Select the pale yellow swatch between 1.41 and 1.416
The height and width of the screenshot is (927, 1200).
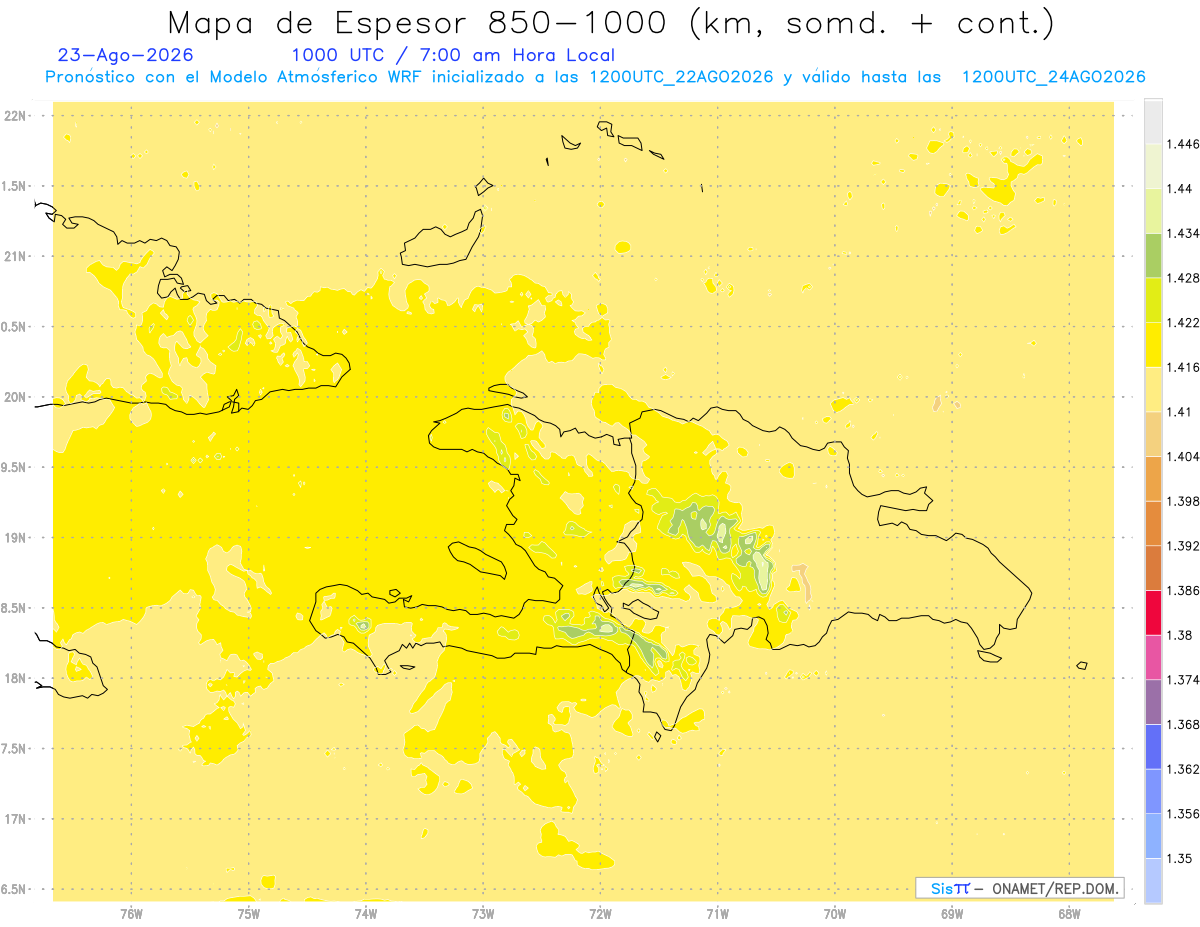tap(1153, 389)
